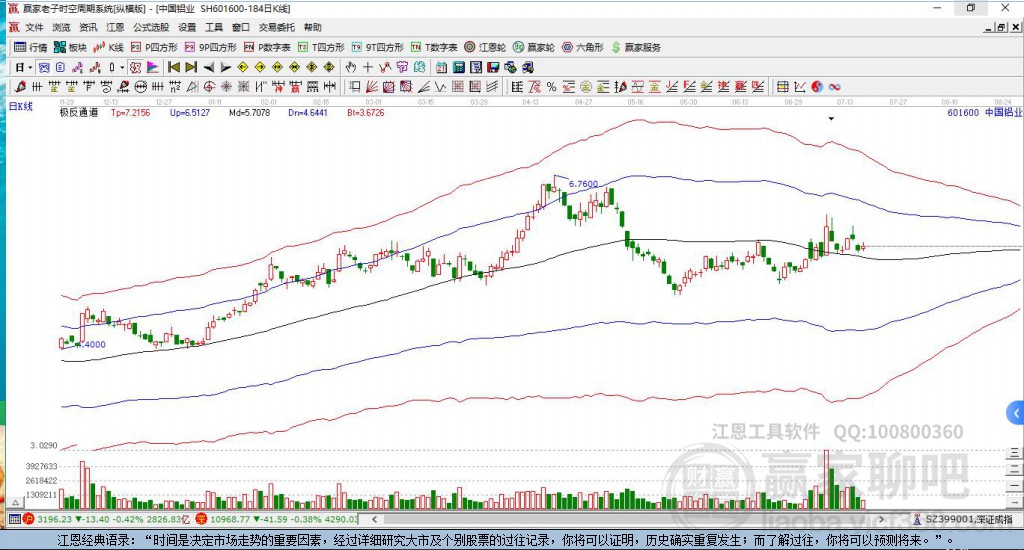1024x550 pixels.
Task: Click the up triangle beside volume panel
Action: coord(14,502)
